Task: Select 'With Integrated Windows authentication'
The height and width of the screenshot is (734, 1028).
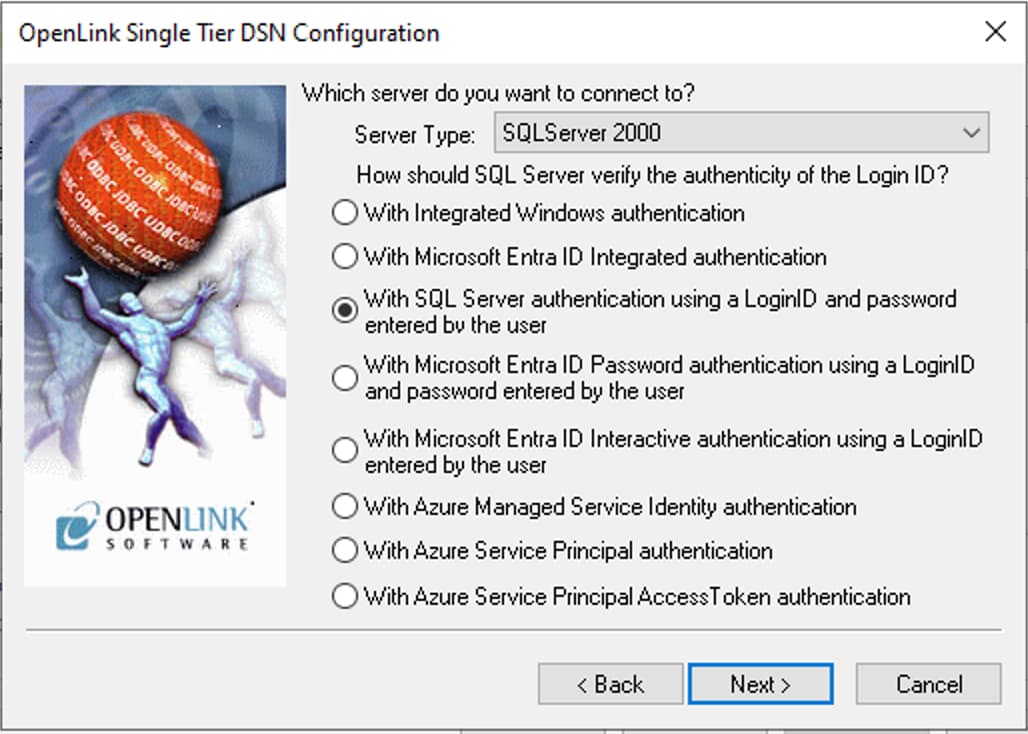Action: click(345, 212)
